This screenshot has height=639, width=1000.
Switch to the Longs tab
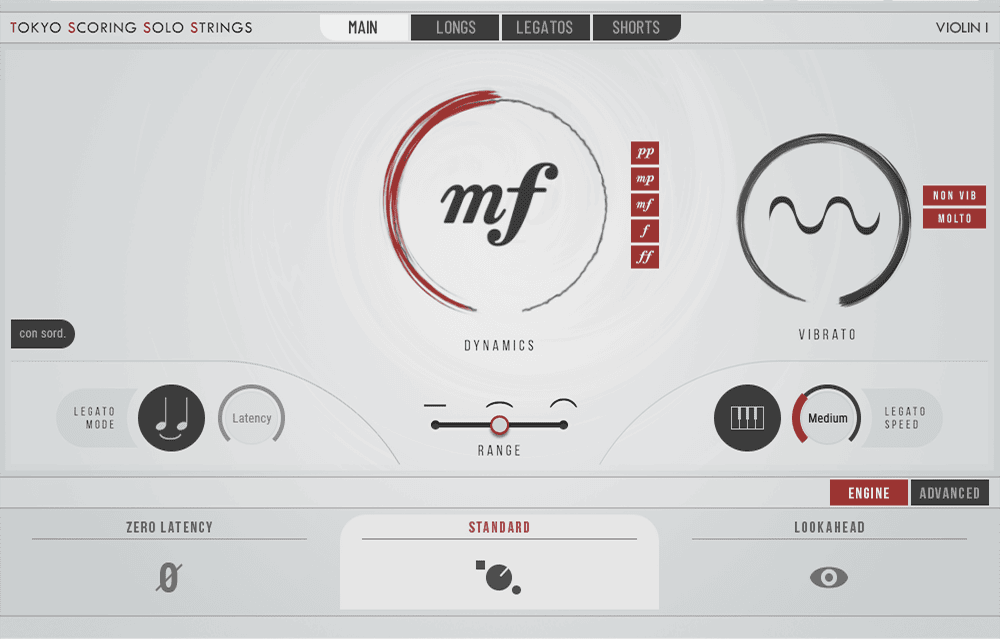pos(455,27)
